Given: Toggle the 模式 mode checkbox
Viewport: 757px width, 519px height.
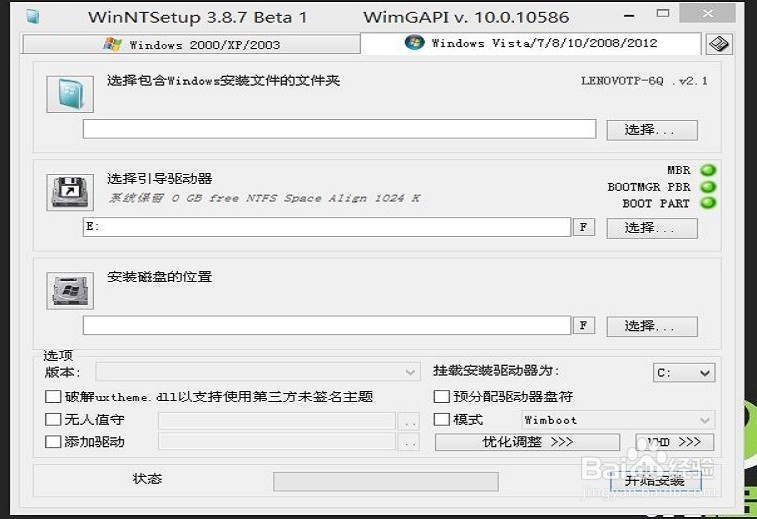Looking at the screenshot, I should [441, 419].
